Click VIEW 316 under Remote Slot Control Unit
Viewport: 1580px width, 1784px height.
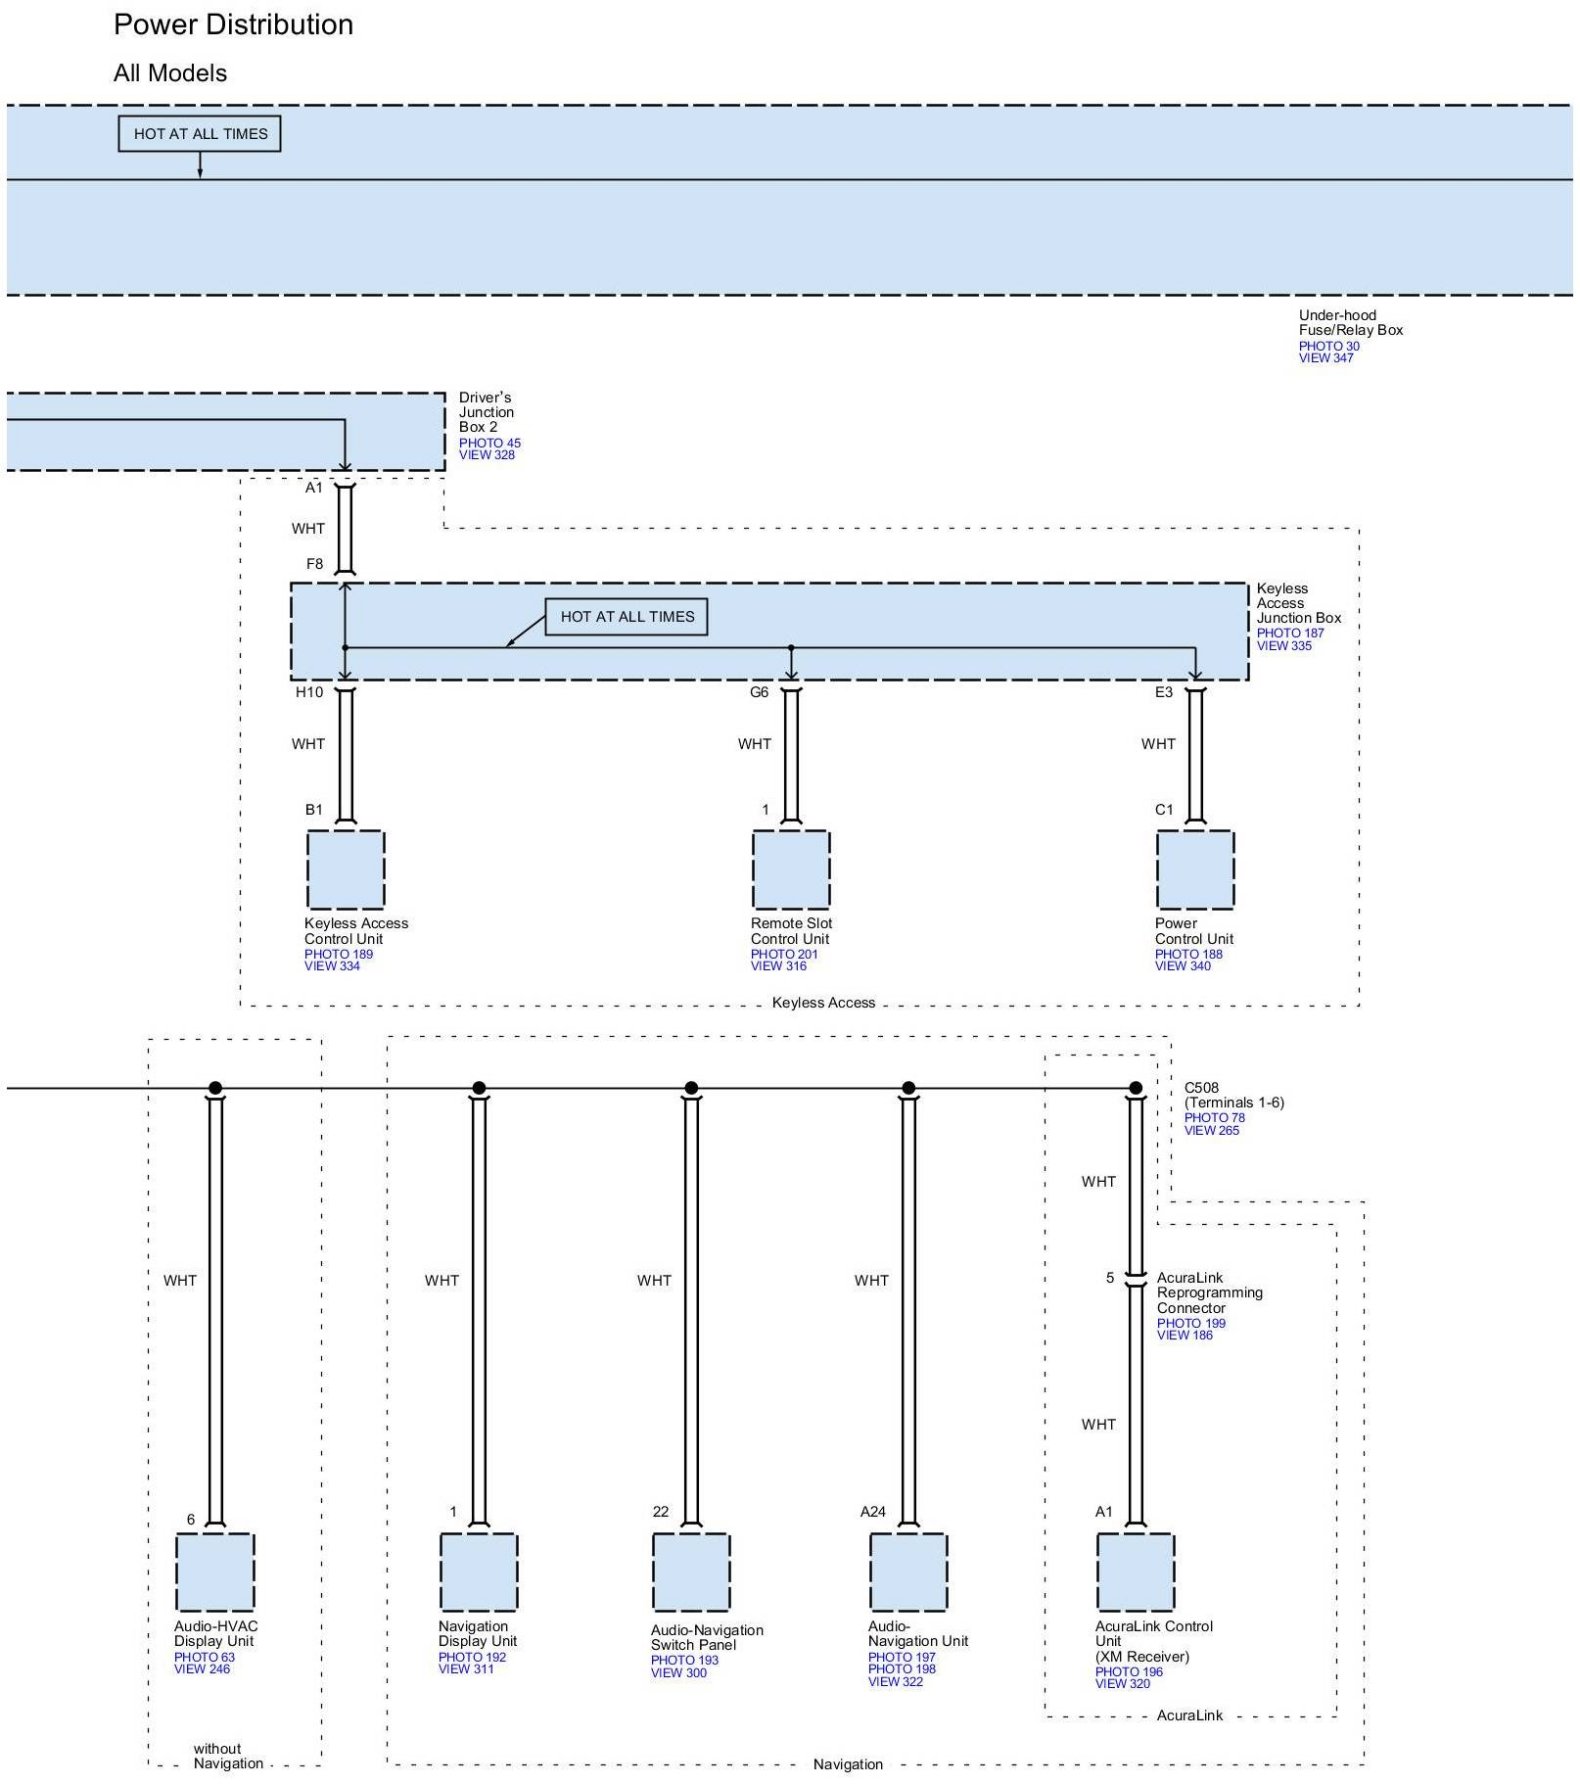778,966
